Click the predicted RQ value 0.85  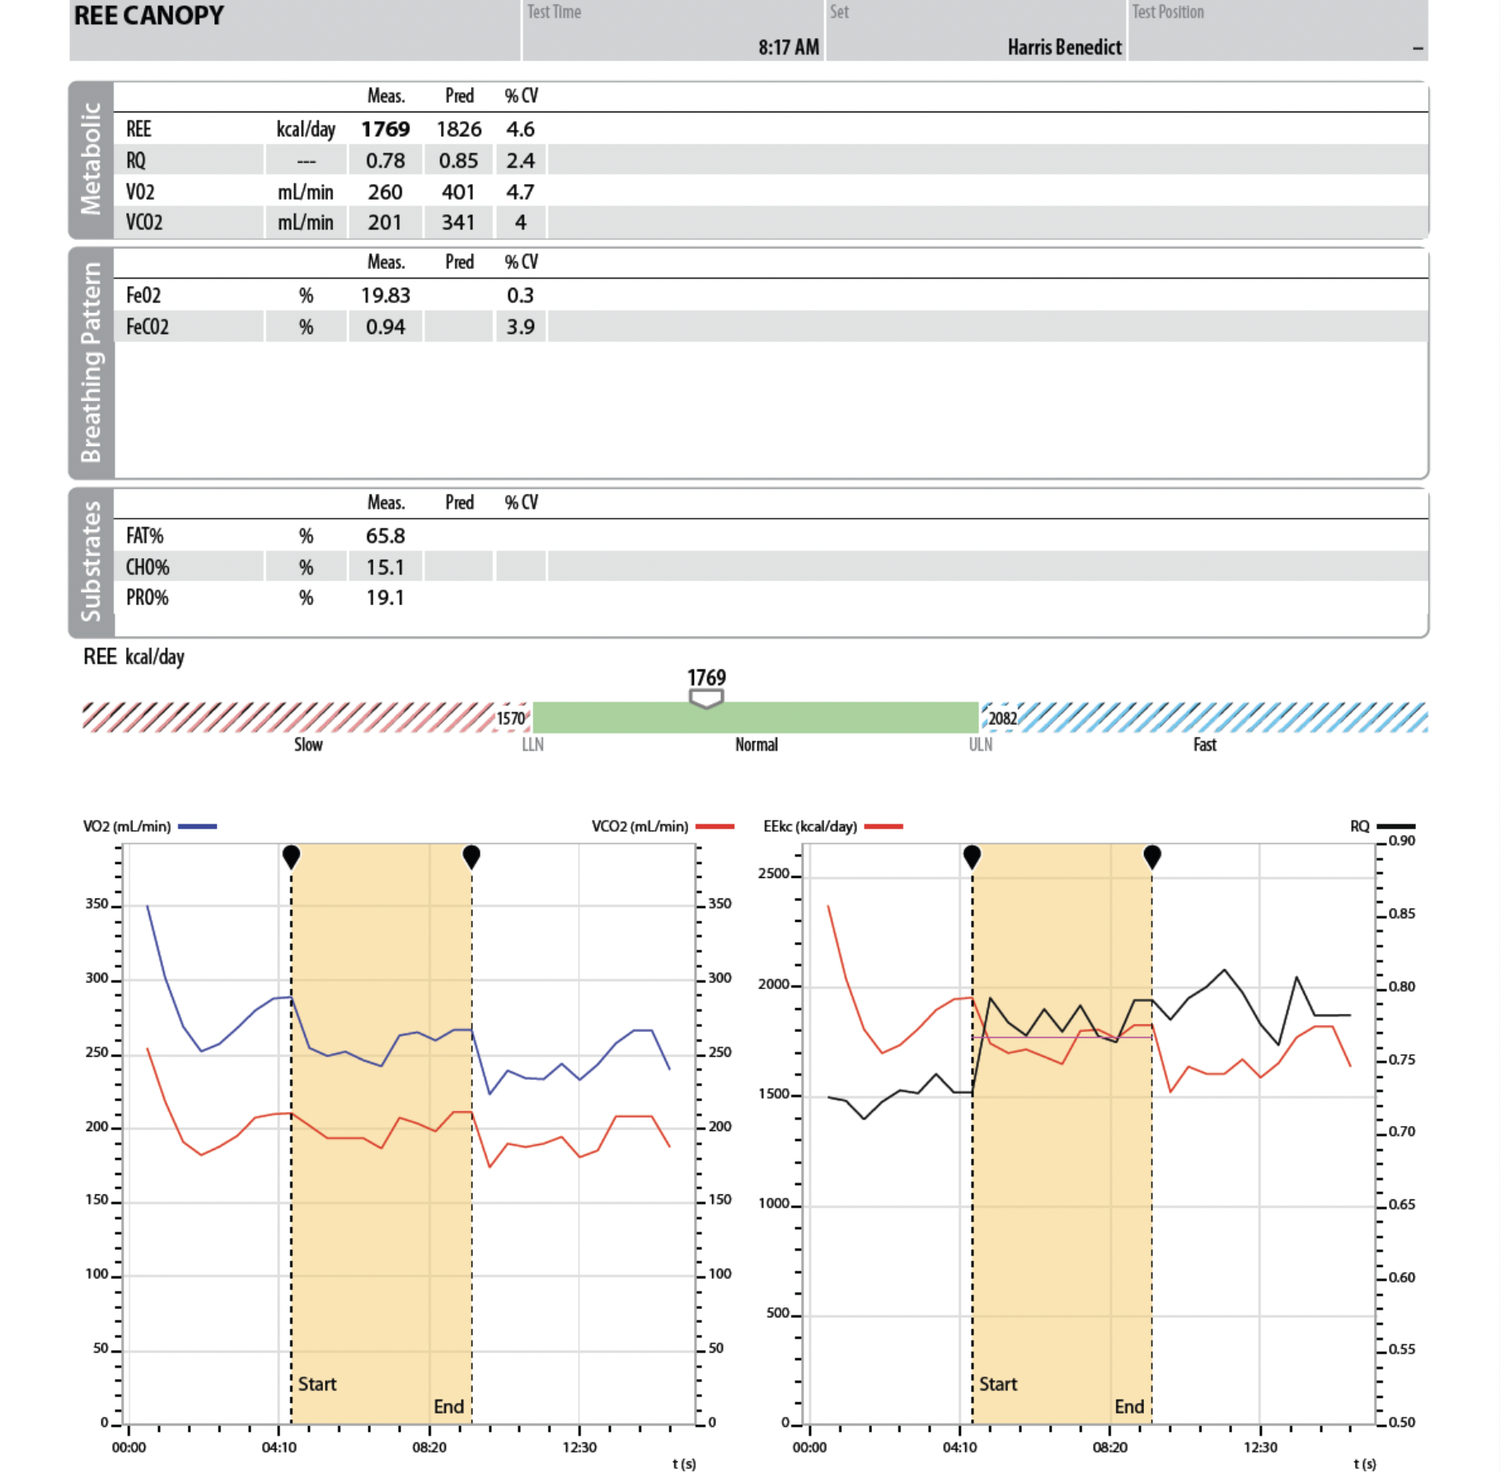[459, 160]
